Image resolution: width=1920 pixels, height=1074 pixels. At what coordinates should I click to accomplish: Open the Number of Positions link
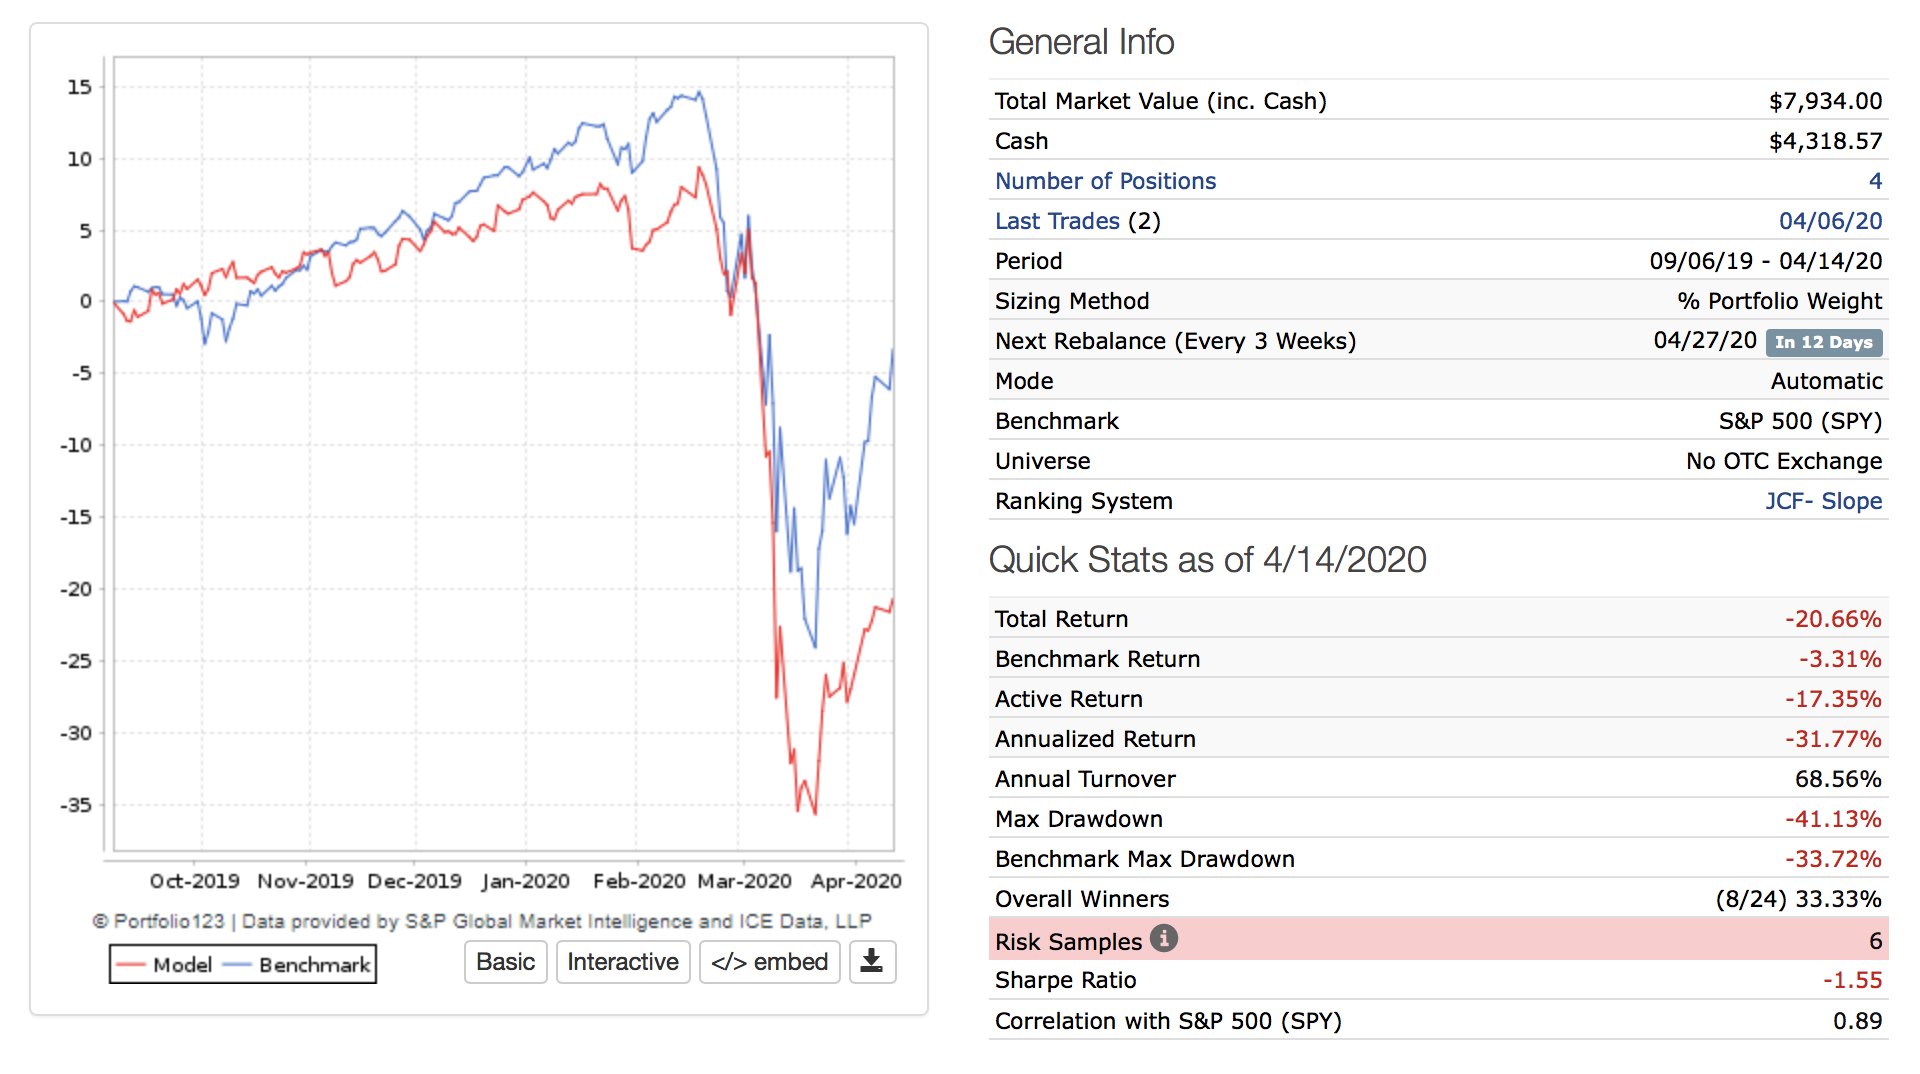click(1105, 181)
